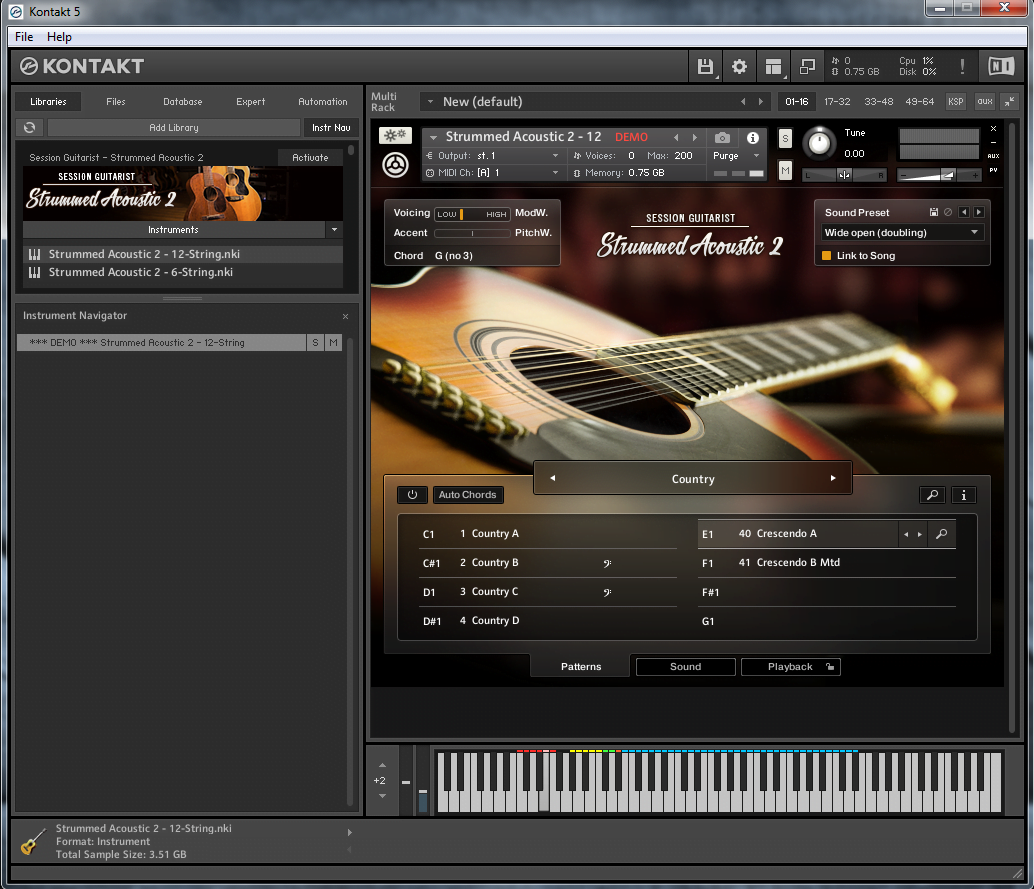This screenshot has height=889, width=1034.
Task: Open the MIDI Ch dropdown
Action: point(493,173)
